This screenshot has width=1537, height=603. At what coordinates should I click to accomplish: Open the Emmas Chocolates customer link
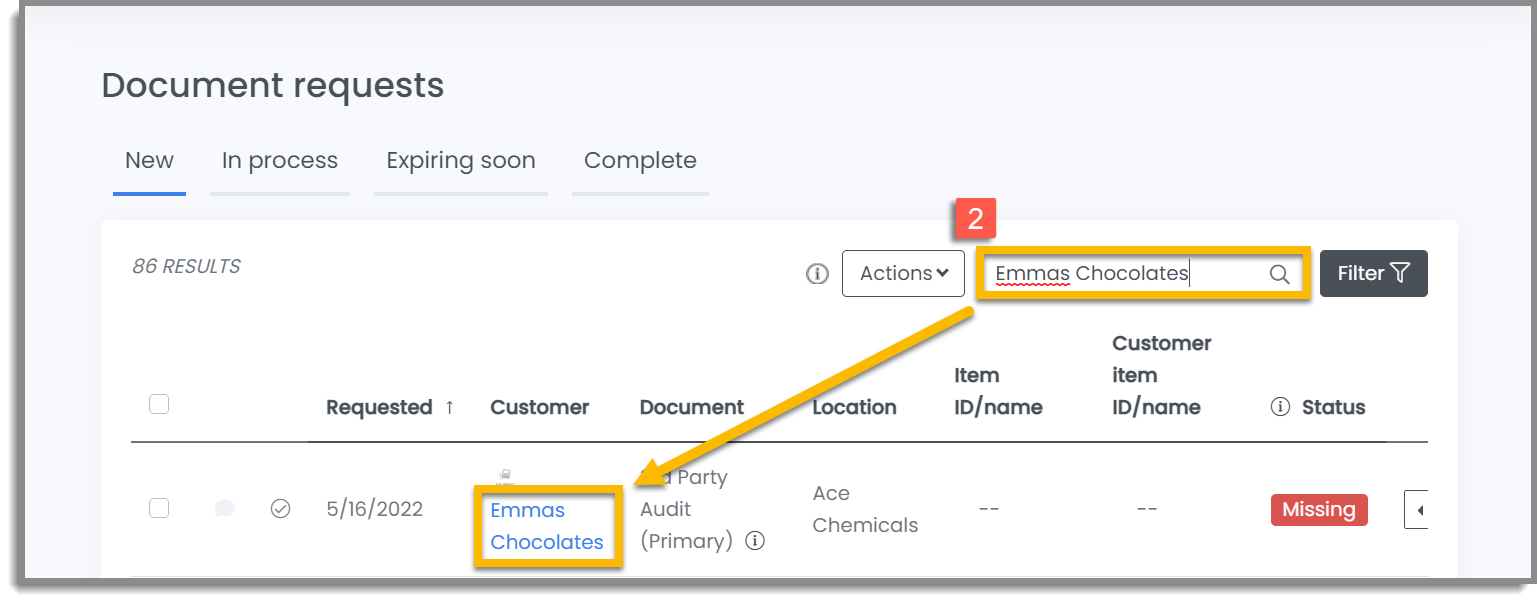[546, 525]
